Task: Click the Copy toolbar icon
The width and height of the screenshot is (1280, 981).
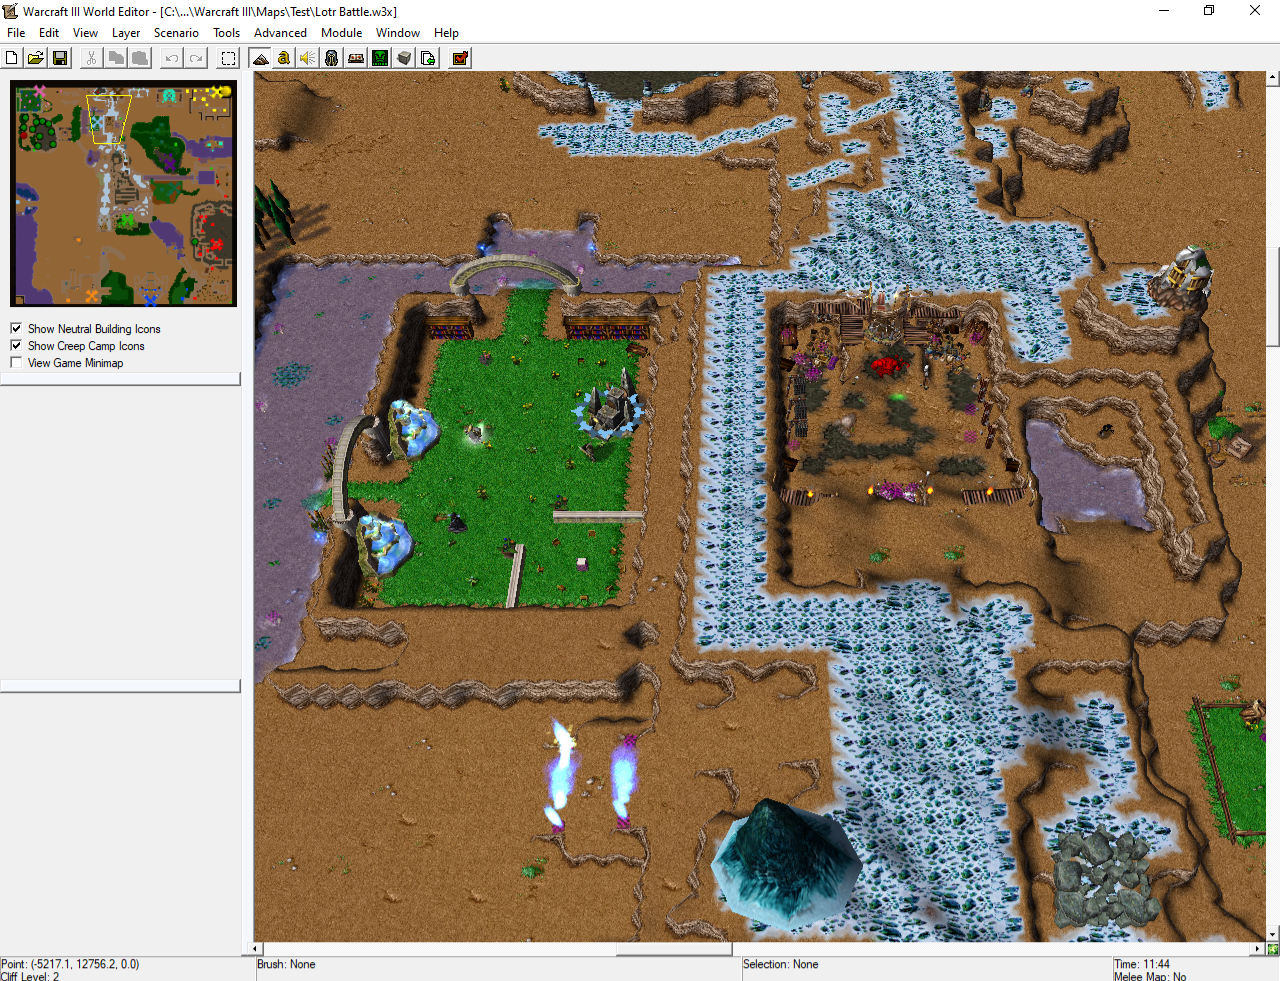Action: pyautogui.click(x=116, y=58)
